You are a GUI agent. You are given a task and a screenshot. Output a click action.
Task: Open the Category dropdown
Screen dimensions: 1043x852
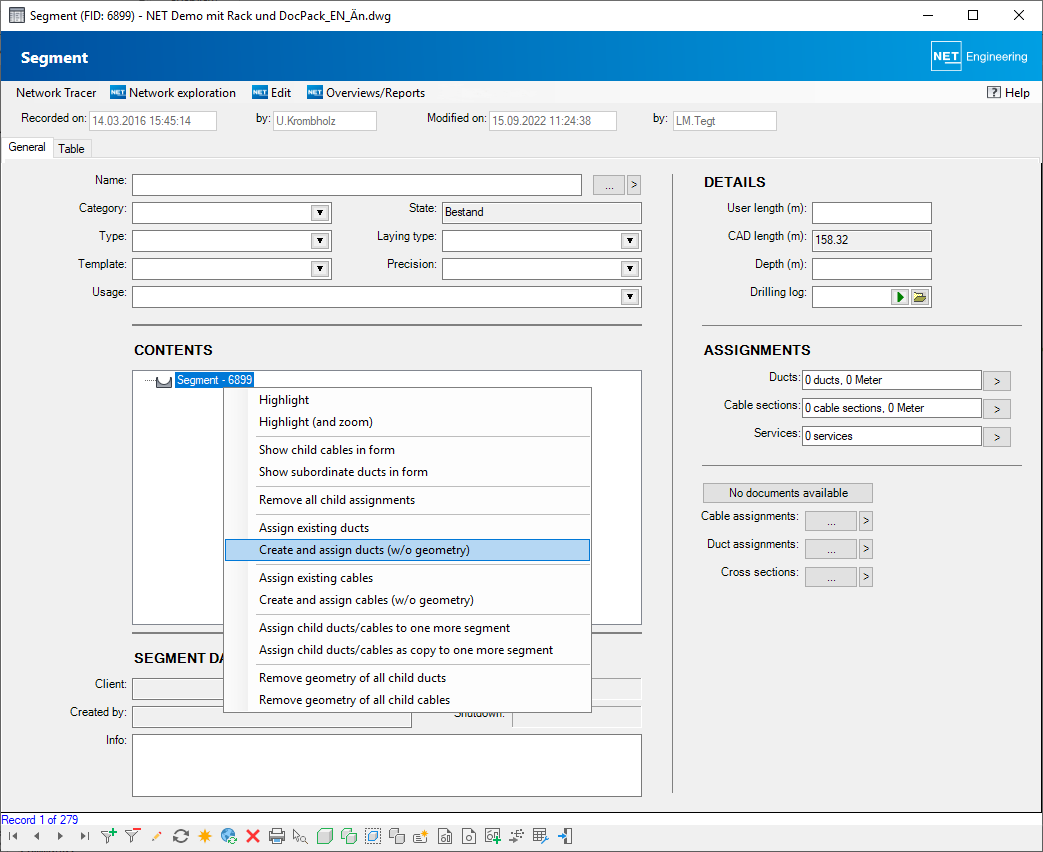[x=320, y=213]
